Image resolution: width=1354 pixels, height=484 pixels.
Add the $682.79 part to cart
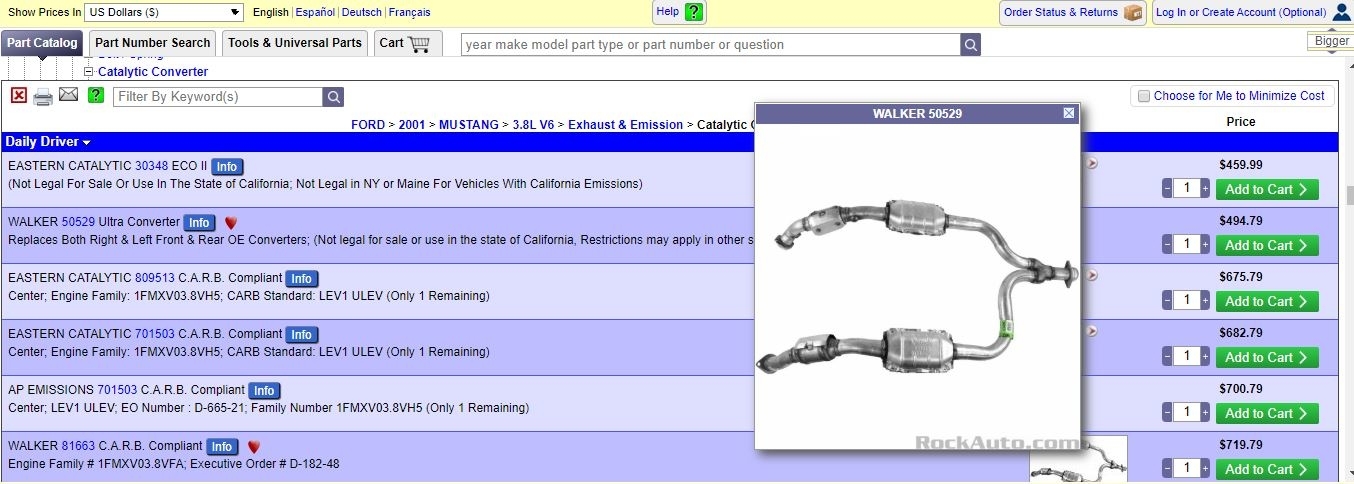(1266, 357)
